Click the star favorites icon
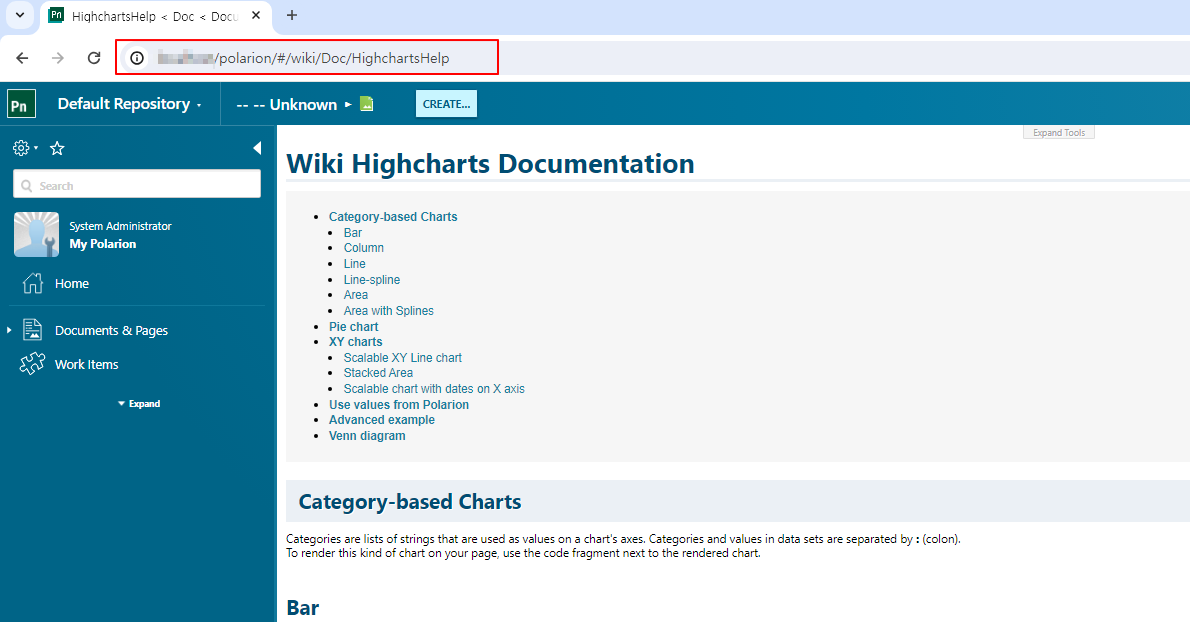 click(57, 147)
